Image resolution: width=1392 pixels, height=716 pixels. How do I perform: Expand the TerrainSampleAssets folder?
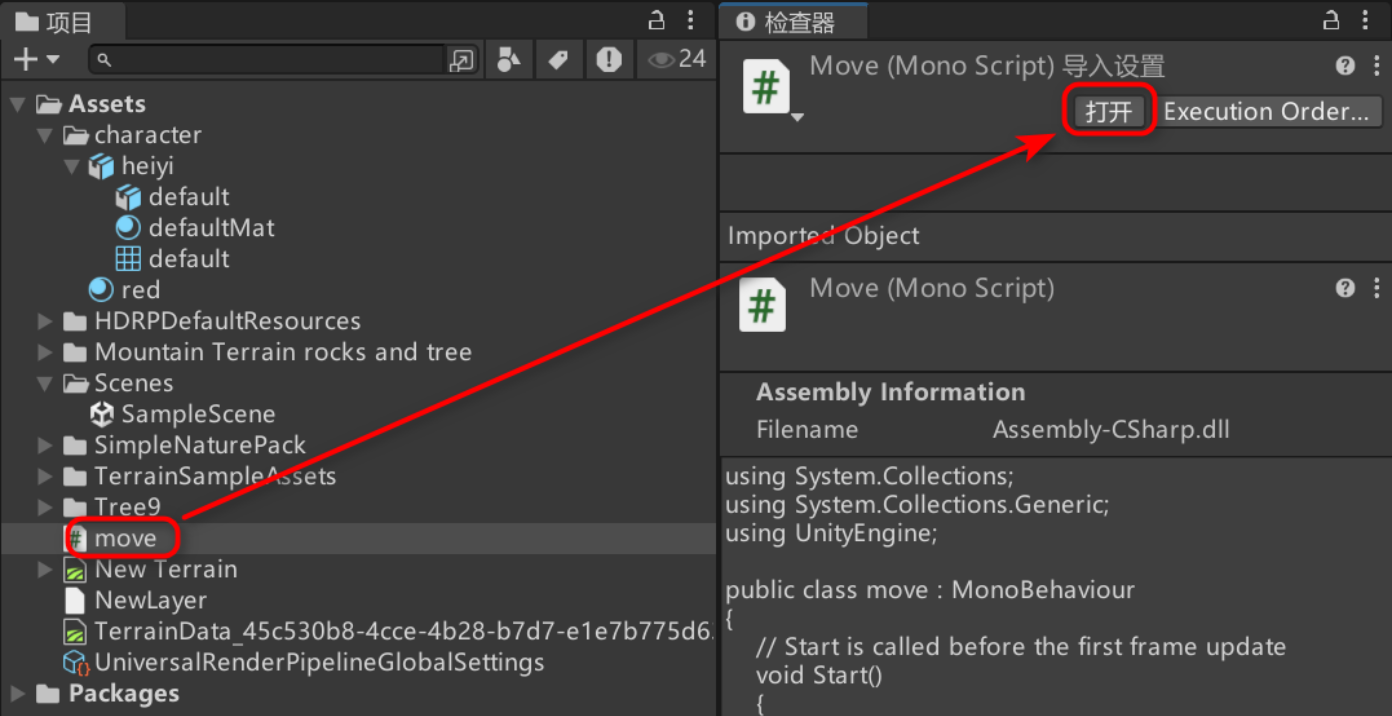click(x=44, y=477)
